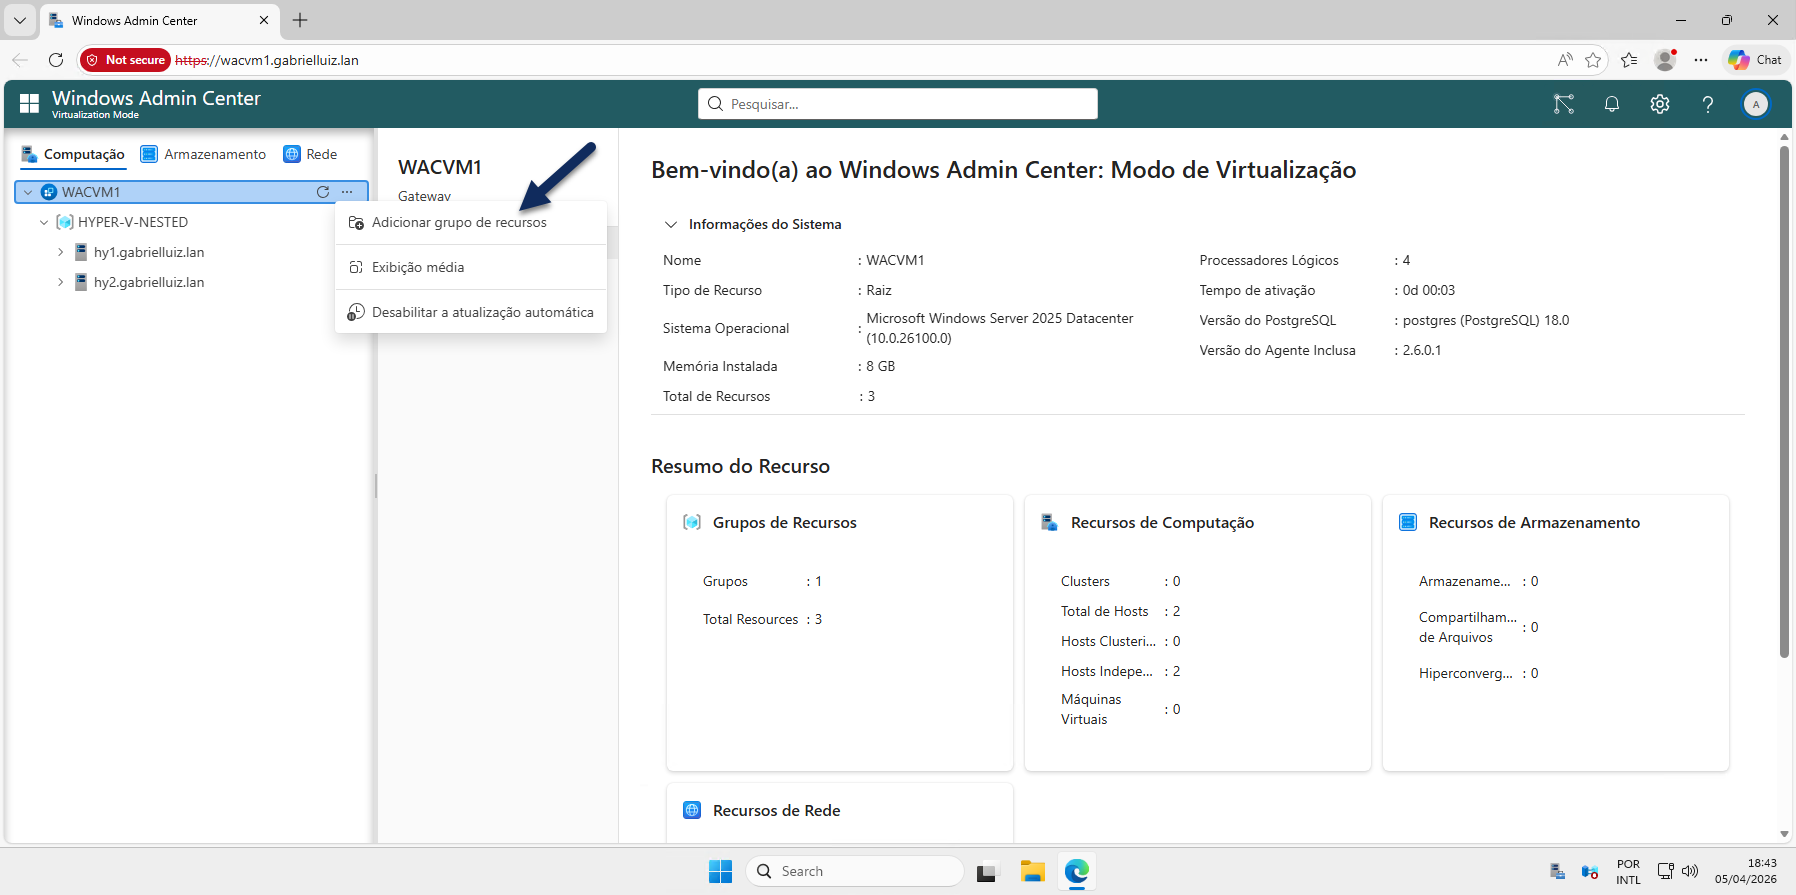Click the refresh icon on WACVM1 row
The width and height of the screenshot is (1796, 895).
point(323,192)
